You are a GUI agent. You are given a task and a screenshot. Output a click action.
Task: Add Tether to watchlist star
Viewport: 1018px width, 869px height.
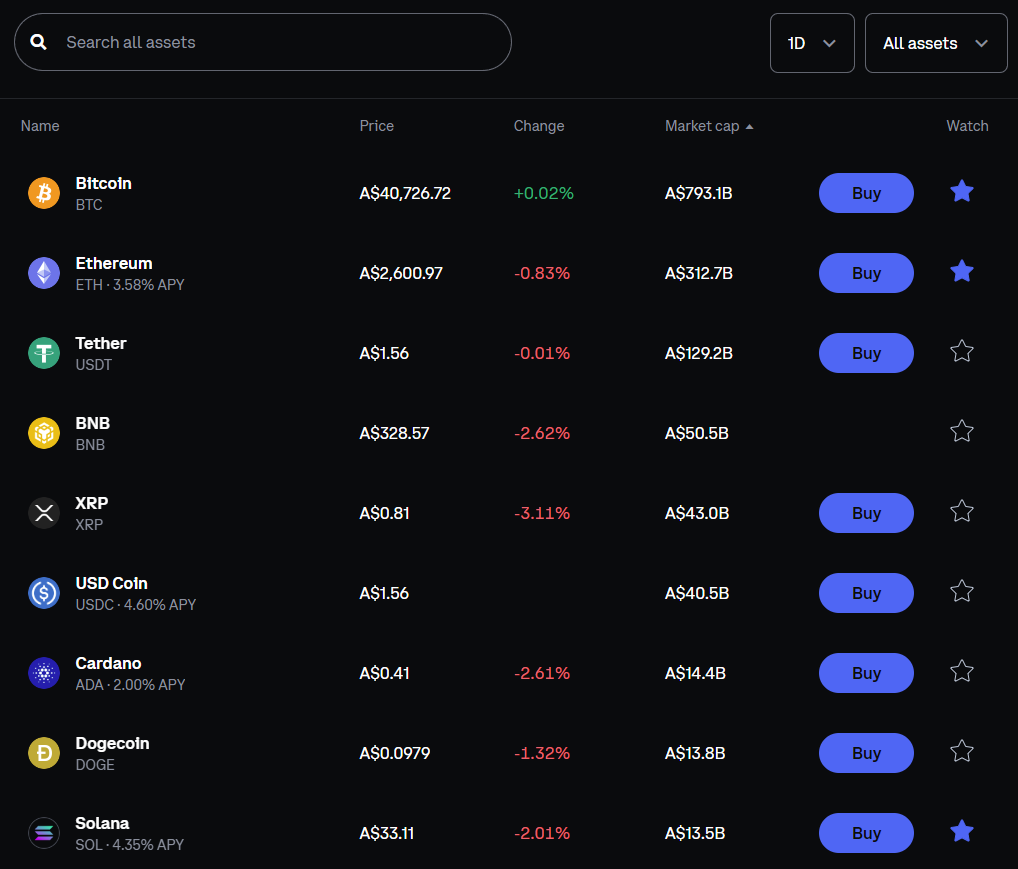point(962,351)
